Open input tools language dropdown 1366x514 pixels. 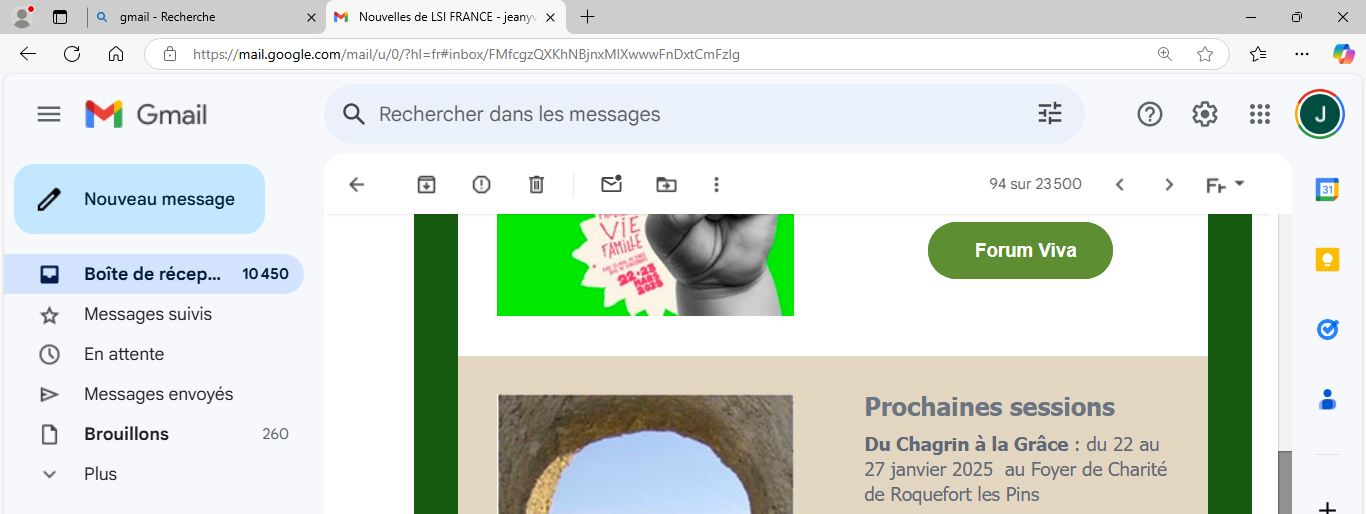tap(1225, 184)
